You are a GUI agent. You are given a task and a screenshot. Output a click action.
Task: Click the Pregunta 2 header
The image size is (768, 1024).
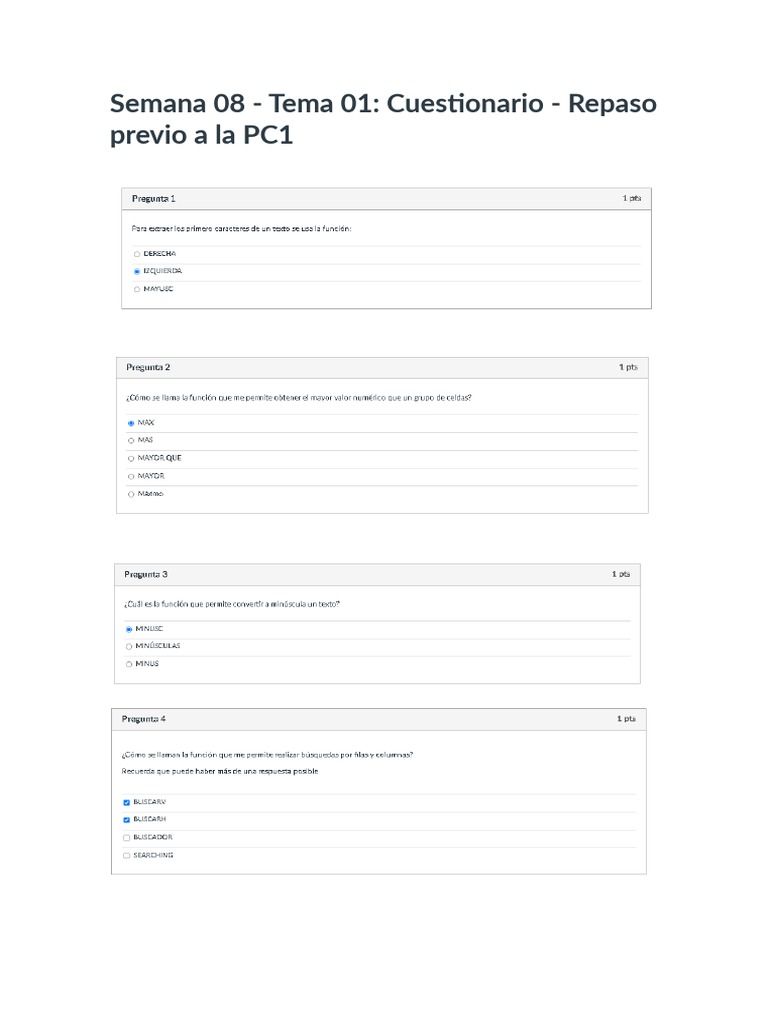(x=148, y=367)
